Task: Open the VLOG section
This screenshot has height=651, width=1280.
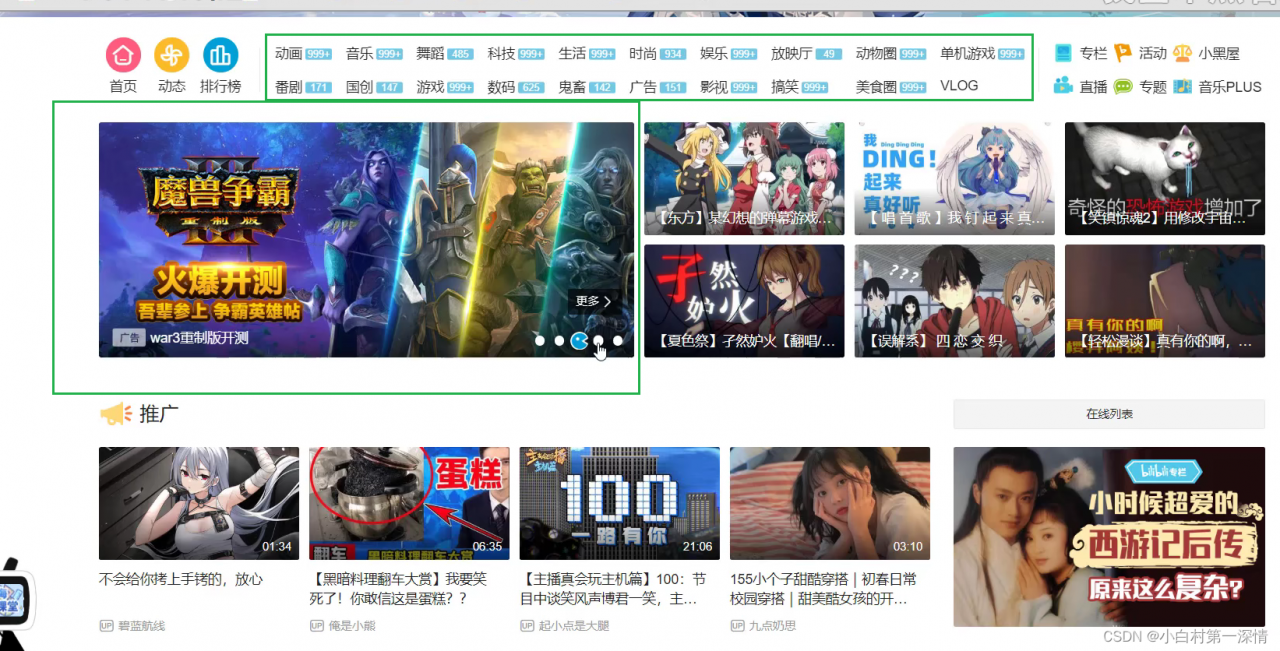Action: pos(957,85)
